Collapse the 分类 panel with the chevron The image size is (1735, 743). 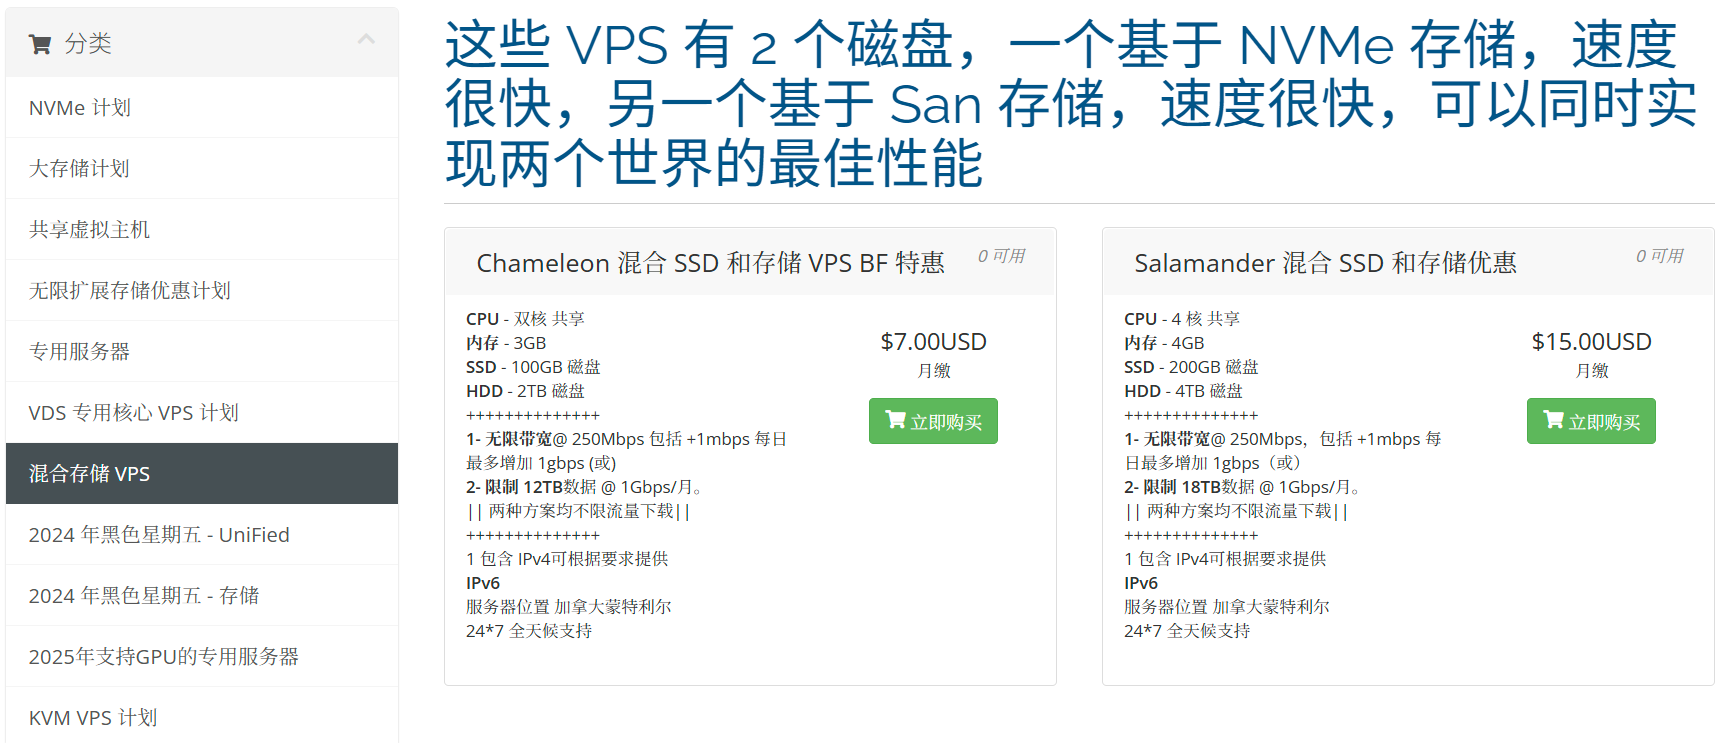[x=366, y=40]
